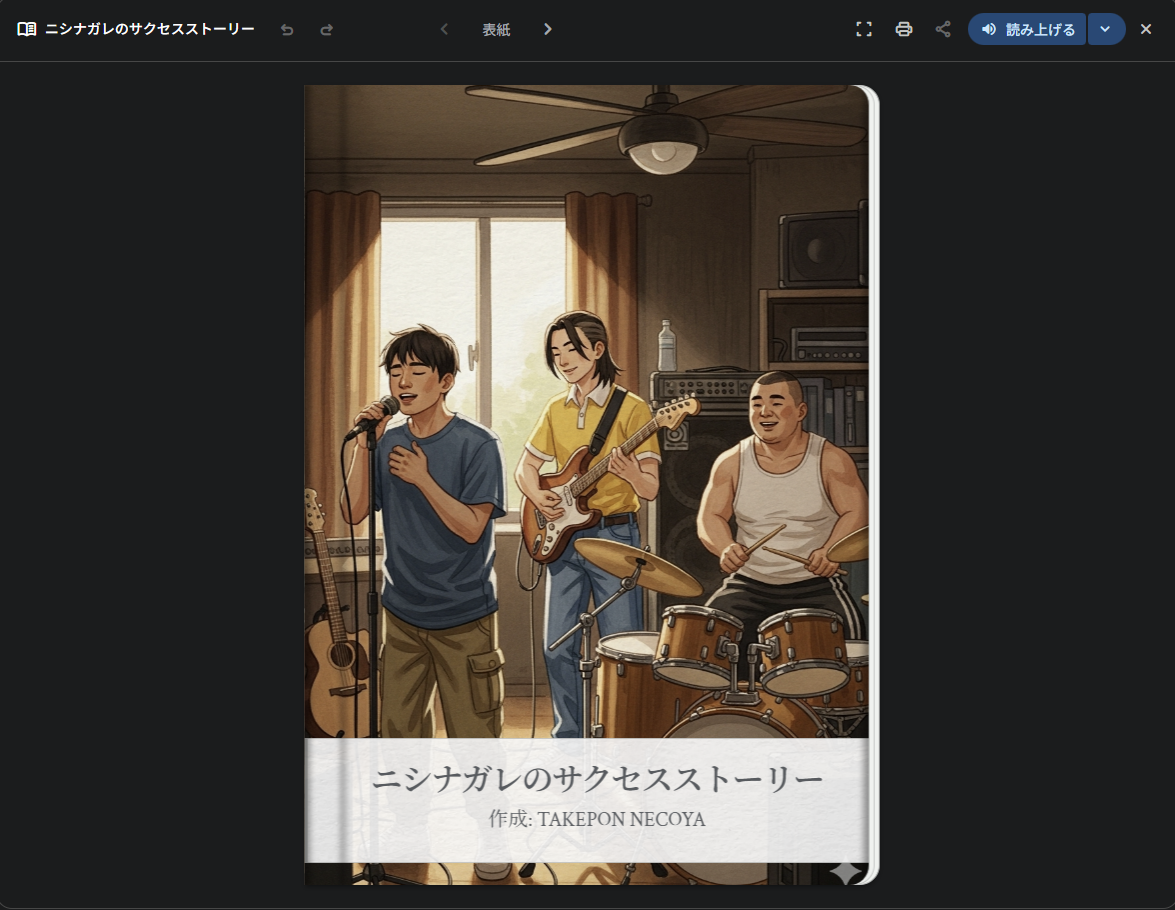Close the storybook viewer
This screenshot has height=910, width=1175.
[1146, 29]
